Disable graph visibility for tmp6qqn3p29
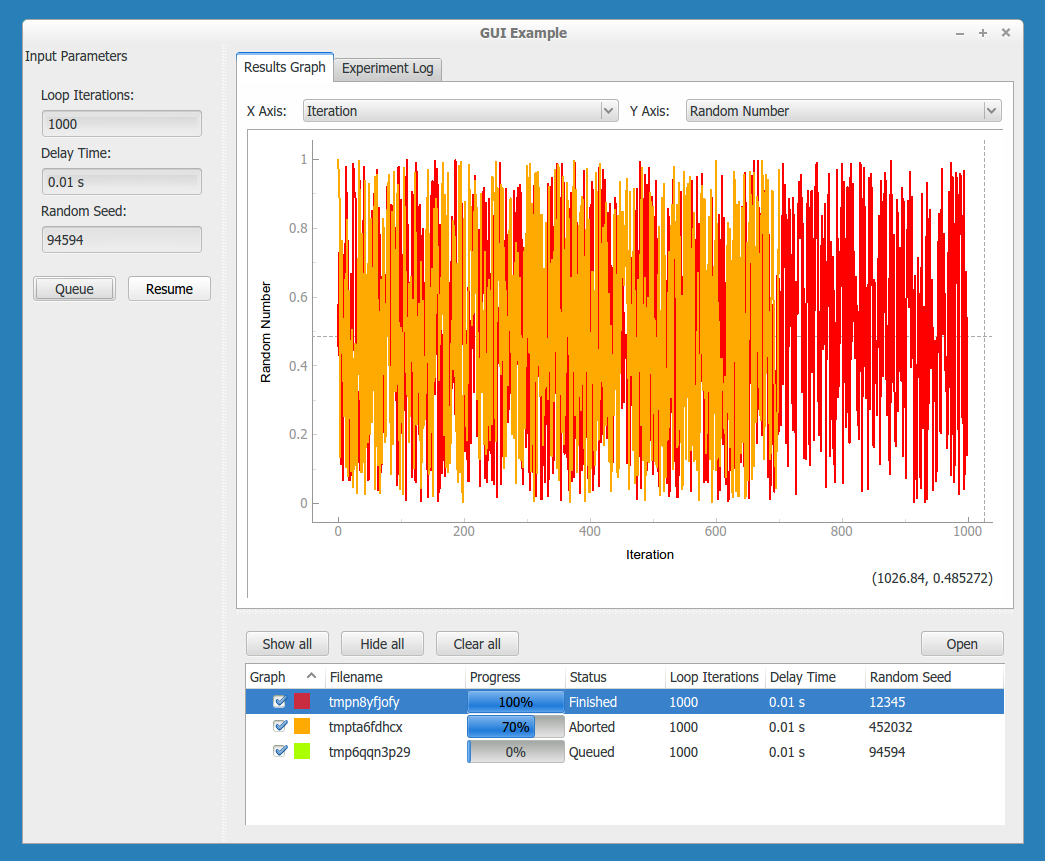Screen dimensions: 1045x861 tap(280, 752)
